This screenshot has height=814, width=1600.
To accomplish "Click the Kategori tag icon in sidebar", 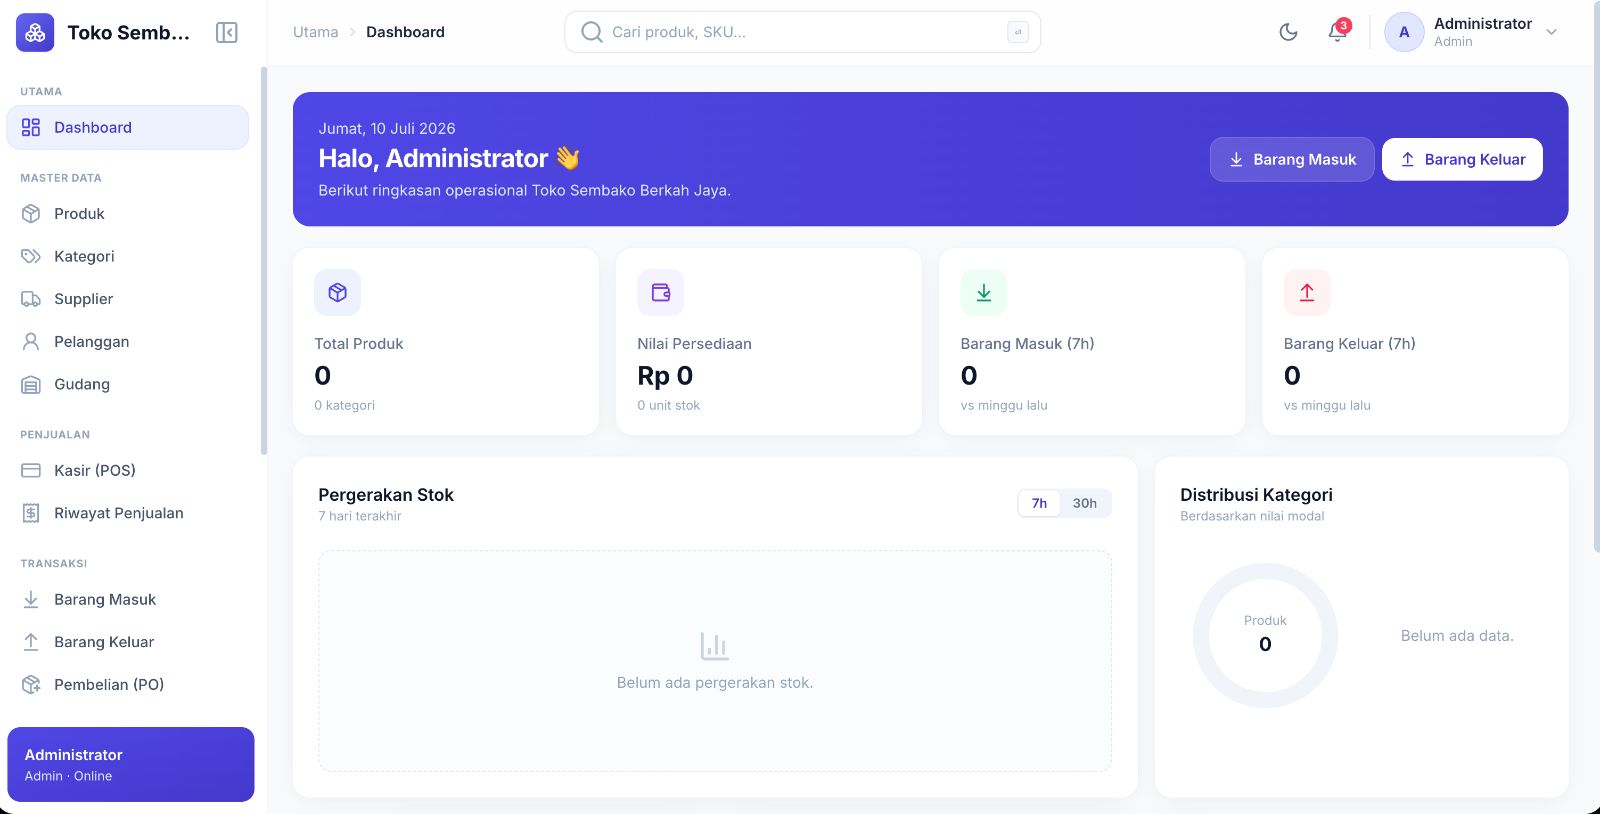I will [x=31, y=256].
